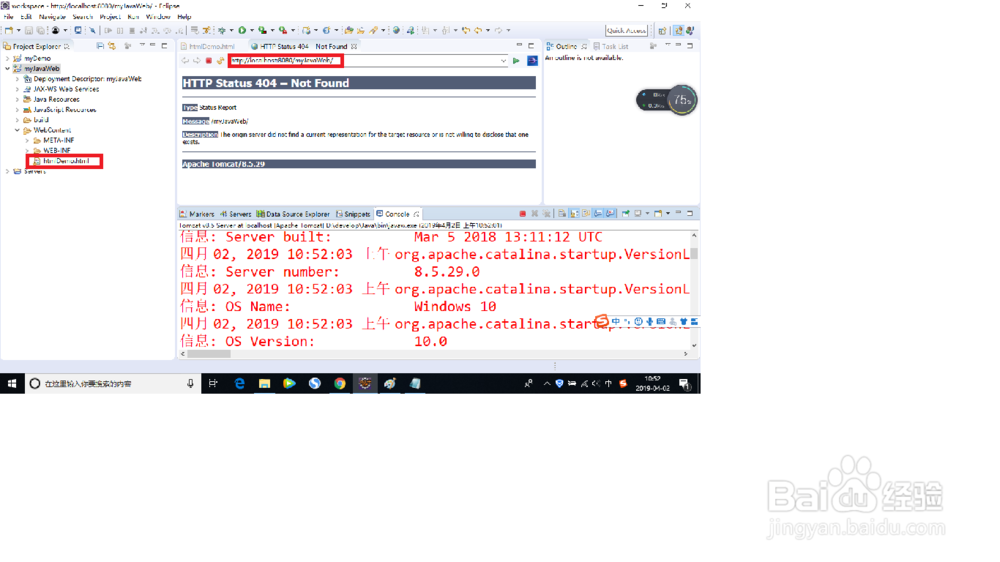The height and width of the screenshot is (562, 1000).
Task: Click the Open Perspective icon near Quick Access
Action: click(x=663, y=30)
